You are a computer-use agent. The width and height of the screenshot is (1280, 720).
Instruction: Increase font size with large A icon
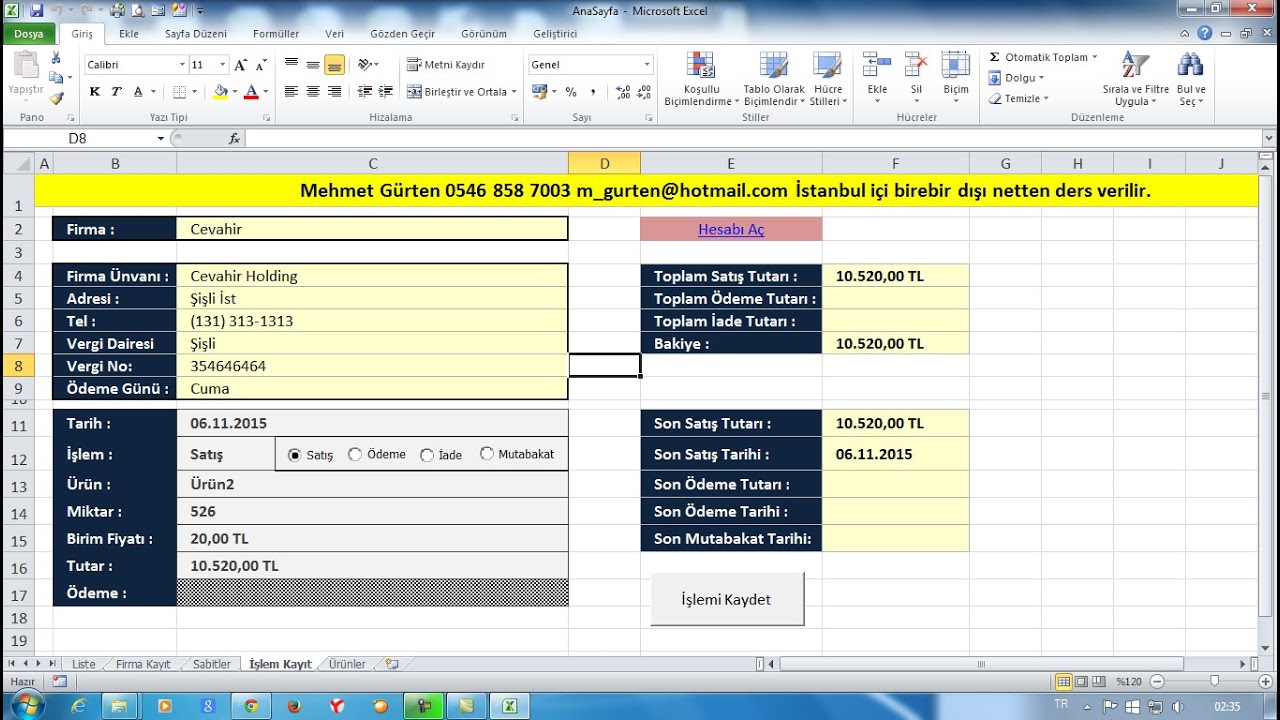(x=240, y=64)
